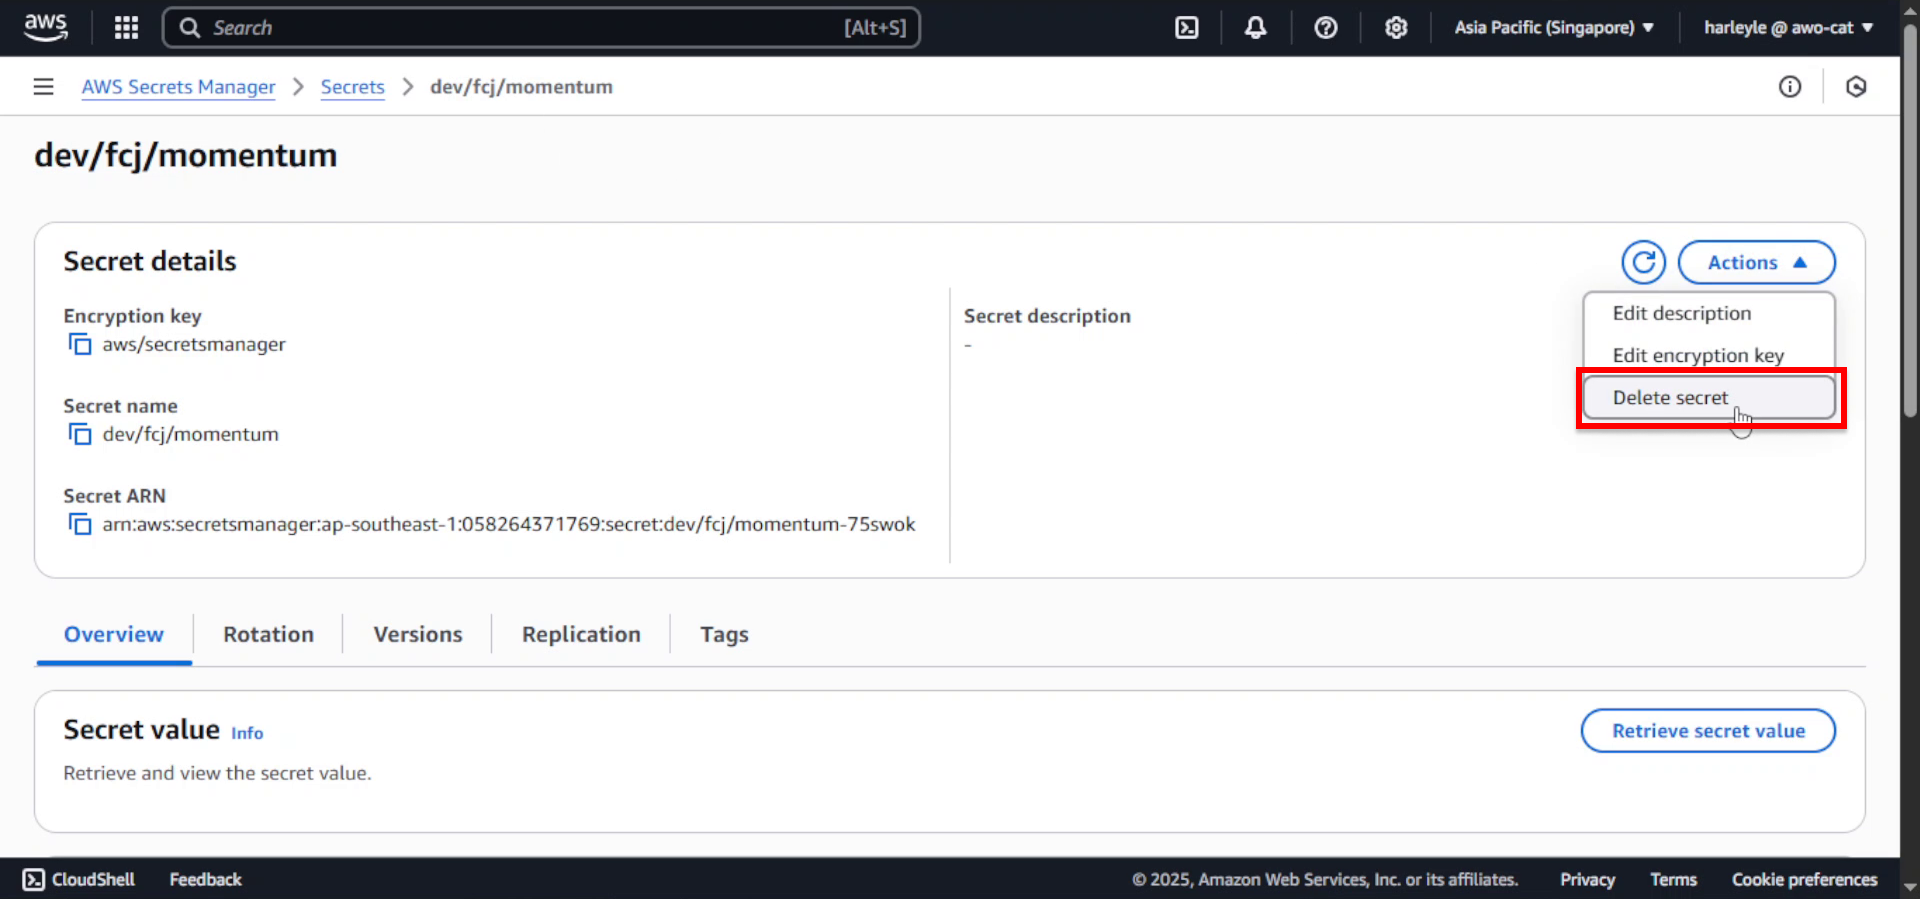
Task: Open the harleyle @ awo-cat account menu
Action: click(1788, 27)
